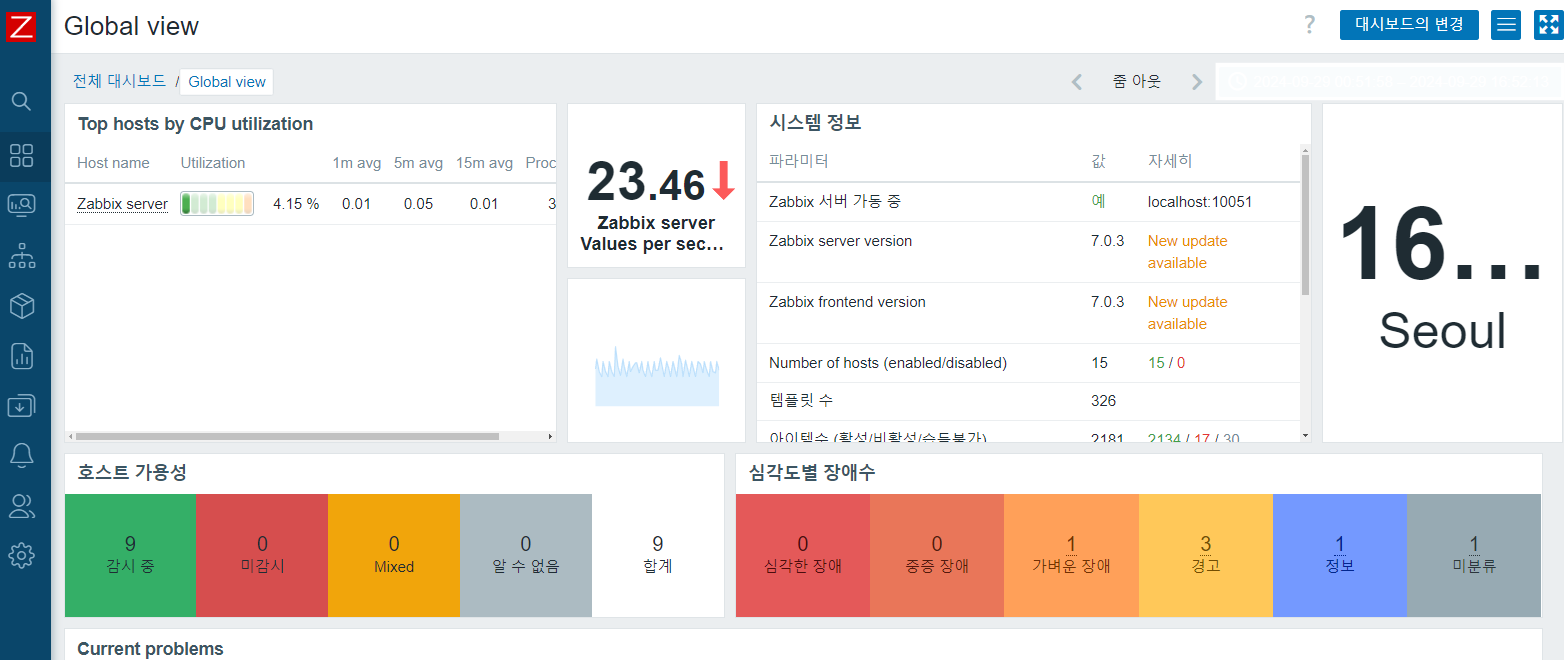Select the 합계 total tile

pyautogui.click(x=658, y=555)
